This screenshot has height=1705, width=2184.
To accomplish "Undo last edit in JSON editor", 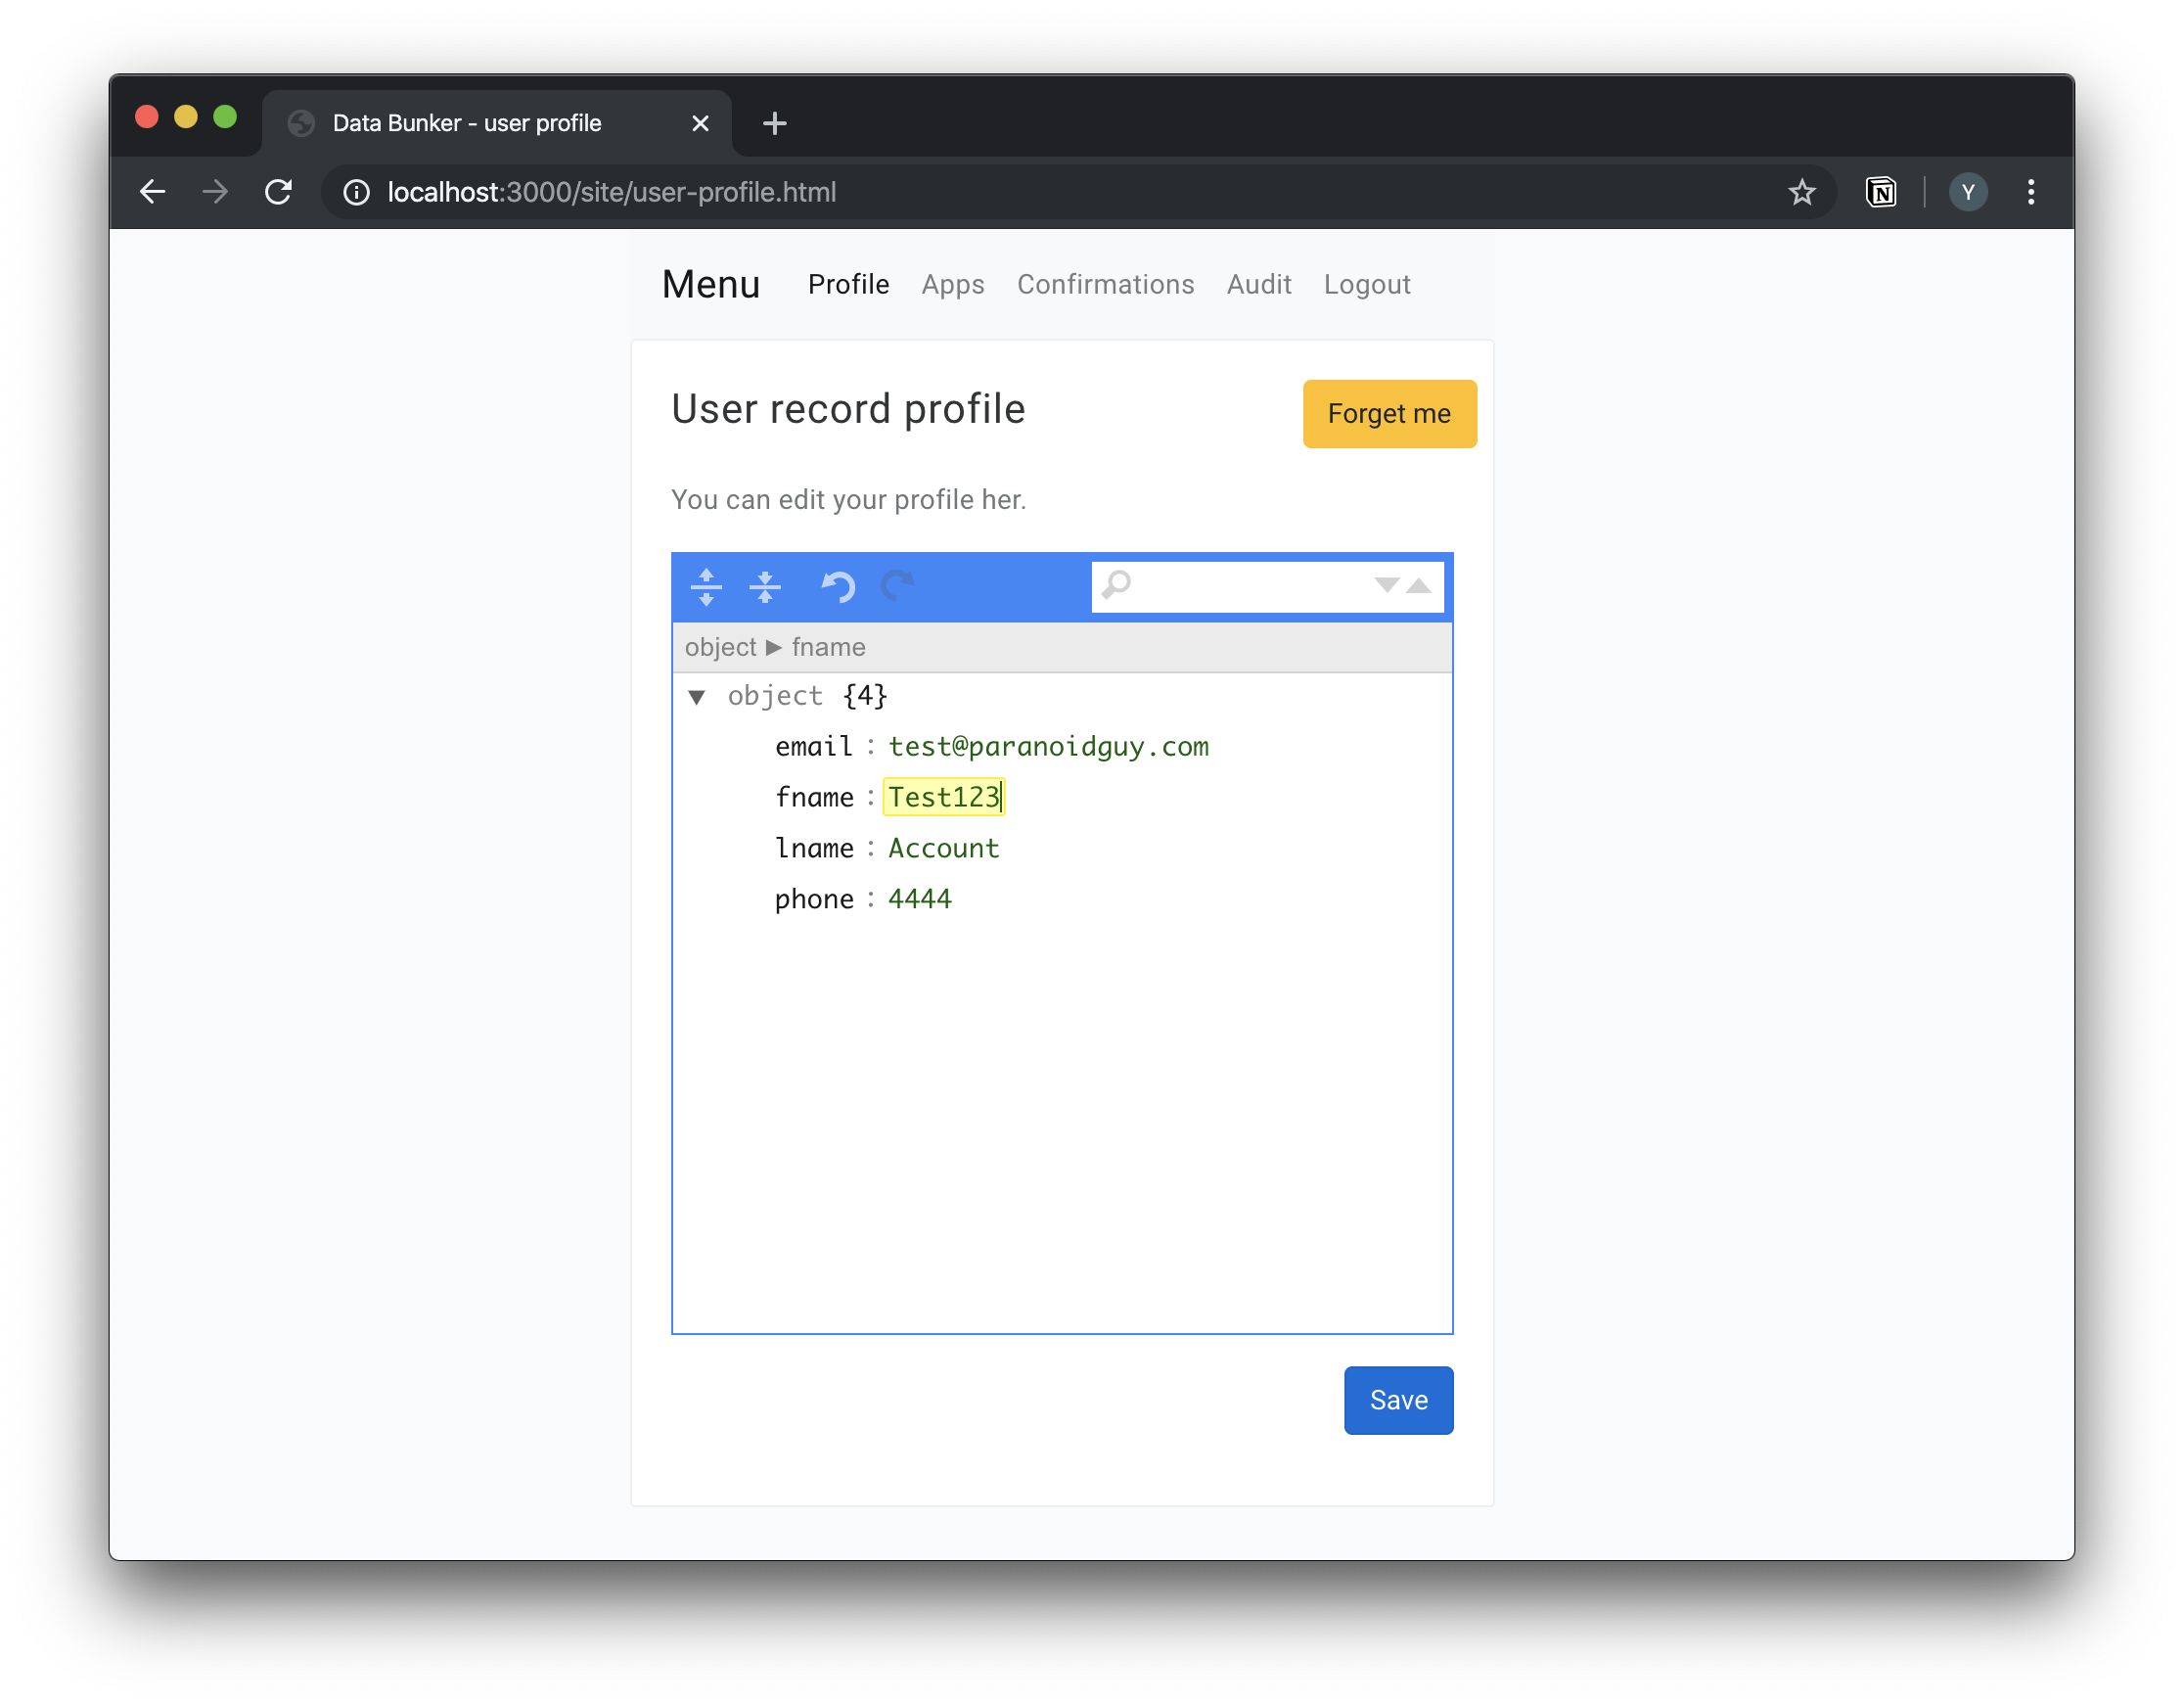I will pos(837,587).
